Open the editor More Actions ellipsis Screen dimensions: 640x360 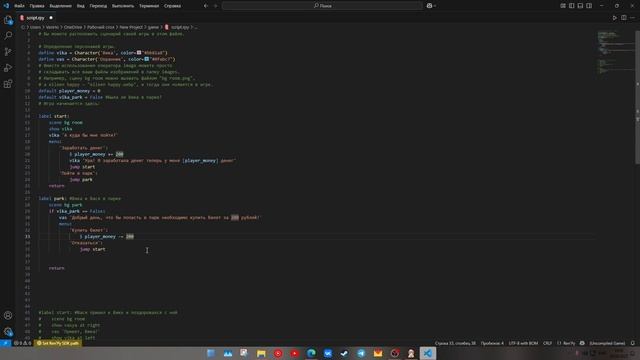click(x=633, y=18)
